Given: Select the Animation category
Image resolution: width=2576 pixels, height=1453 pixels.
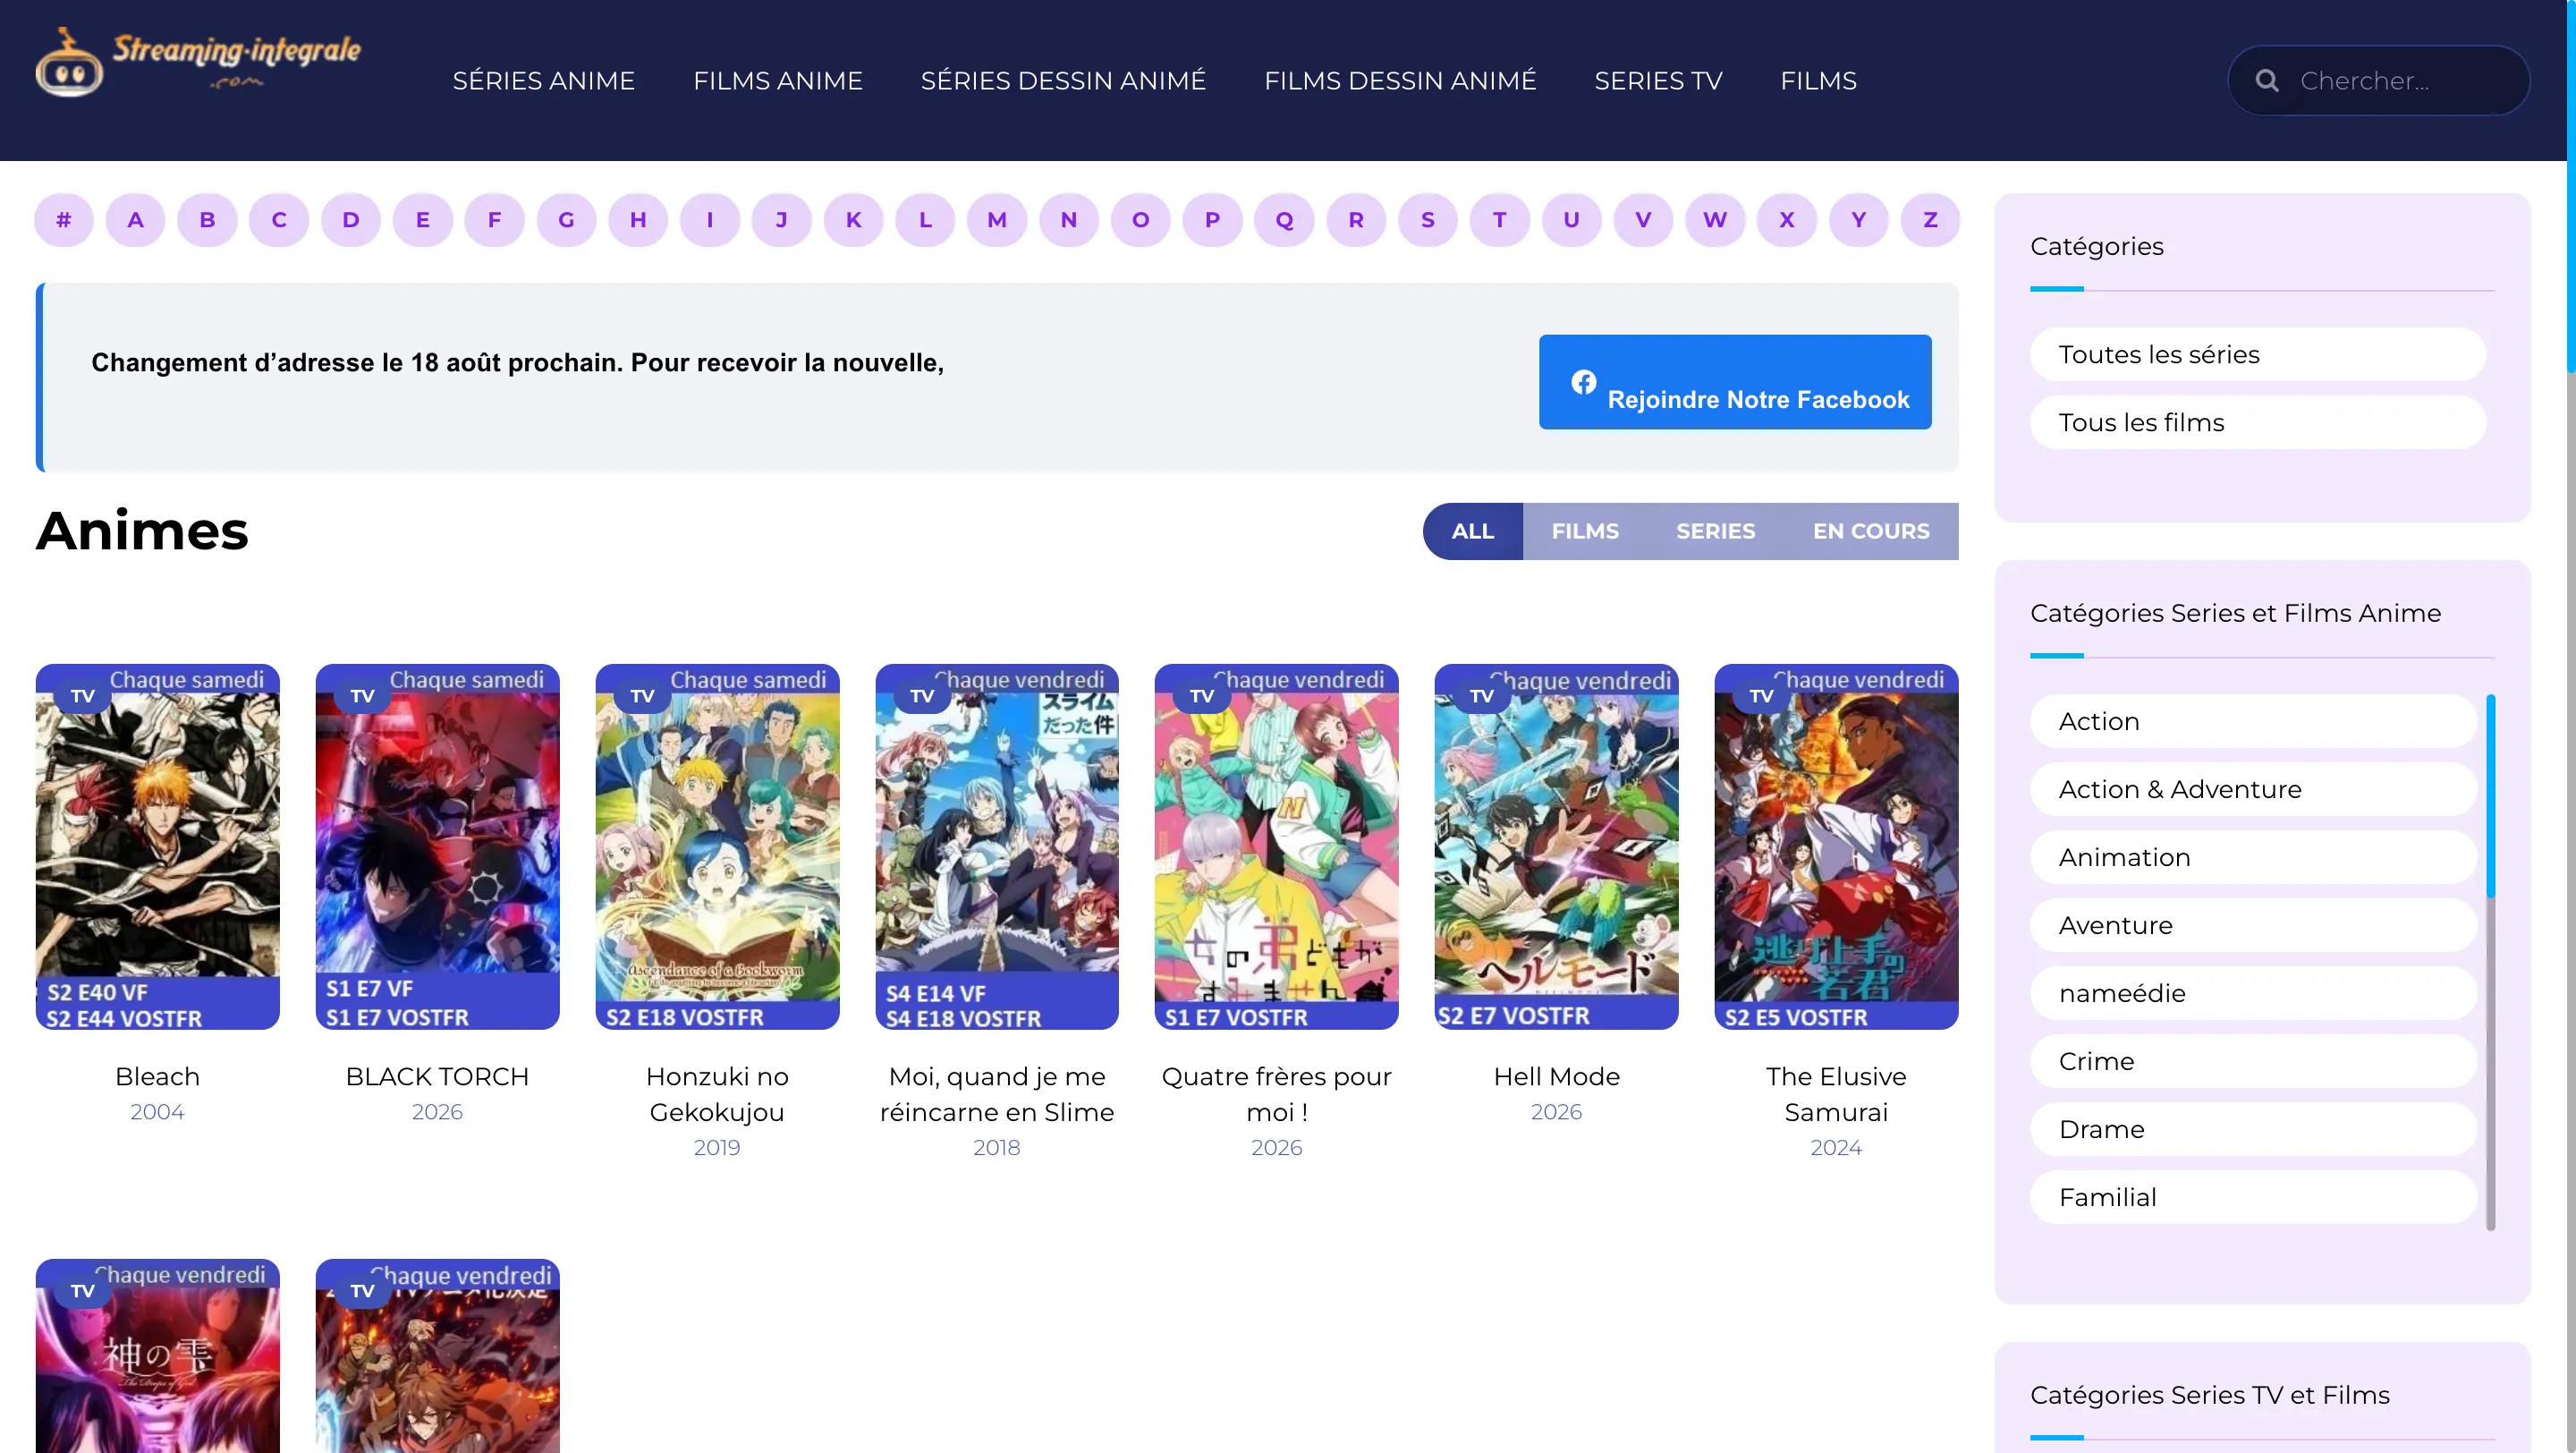Looking at the screenshot, I should (2253, 858).
